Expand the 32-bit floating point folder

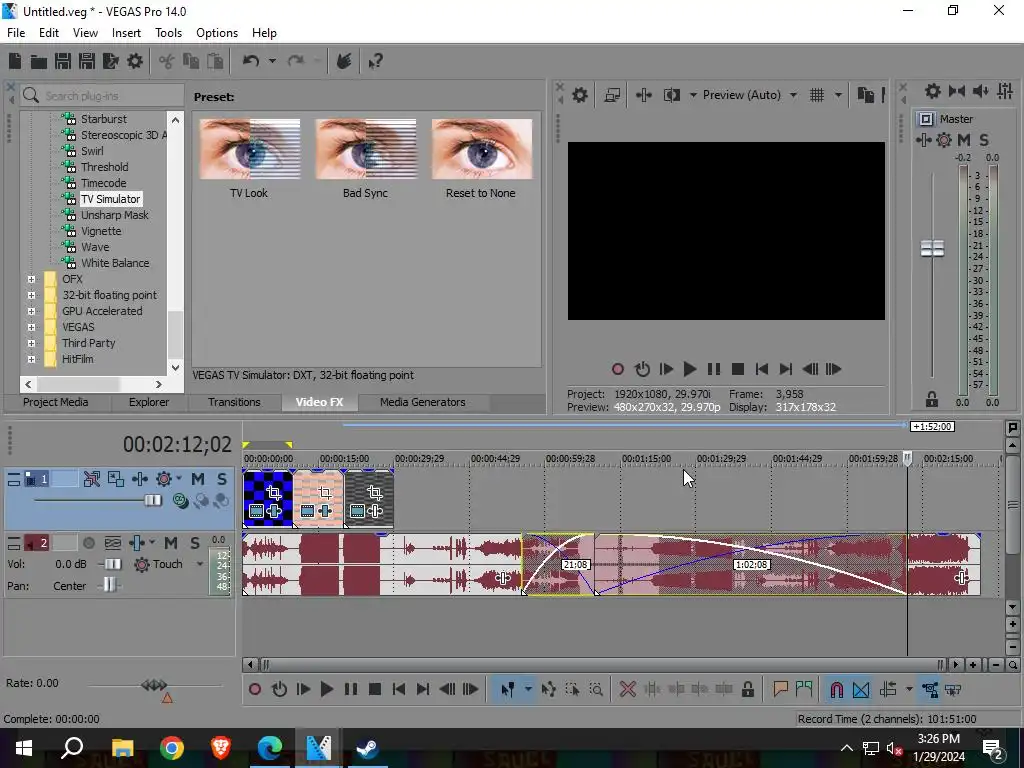coord(31,295)
